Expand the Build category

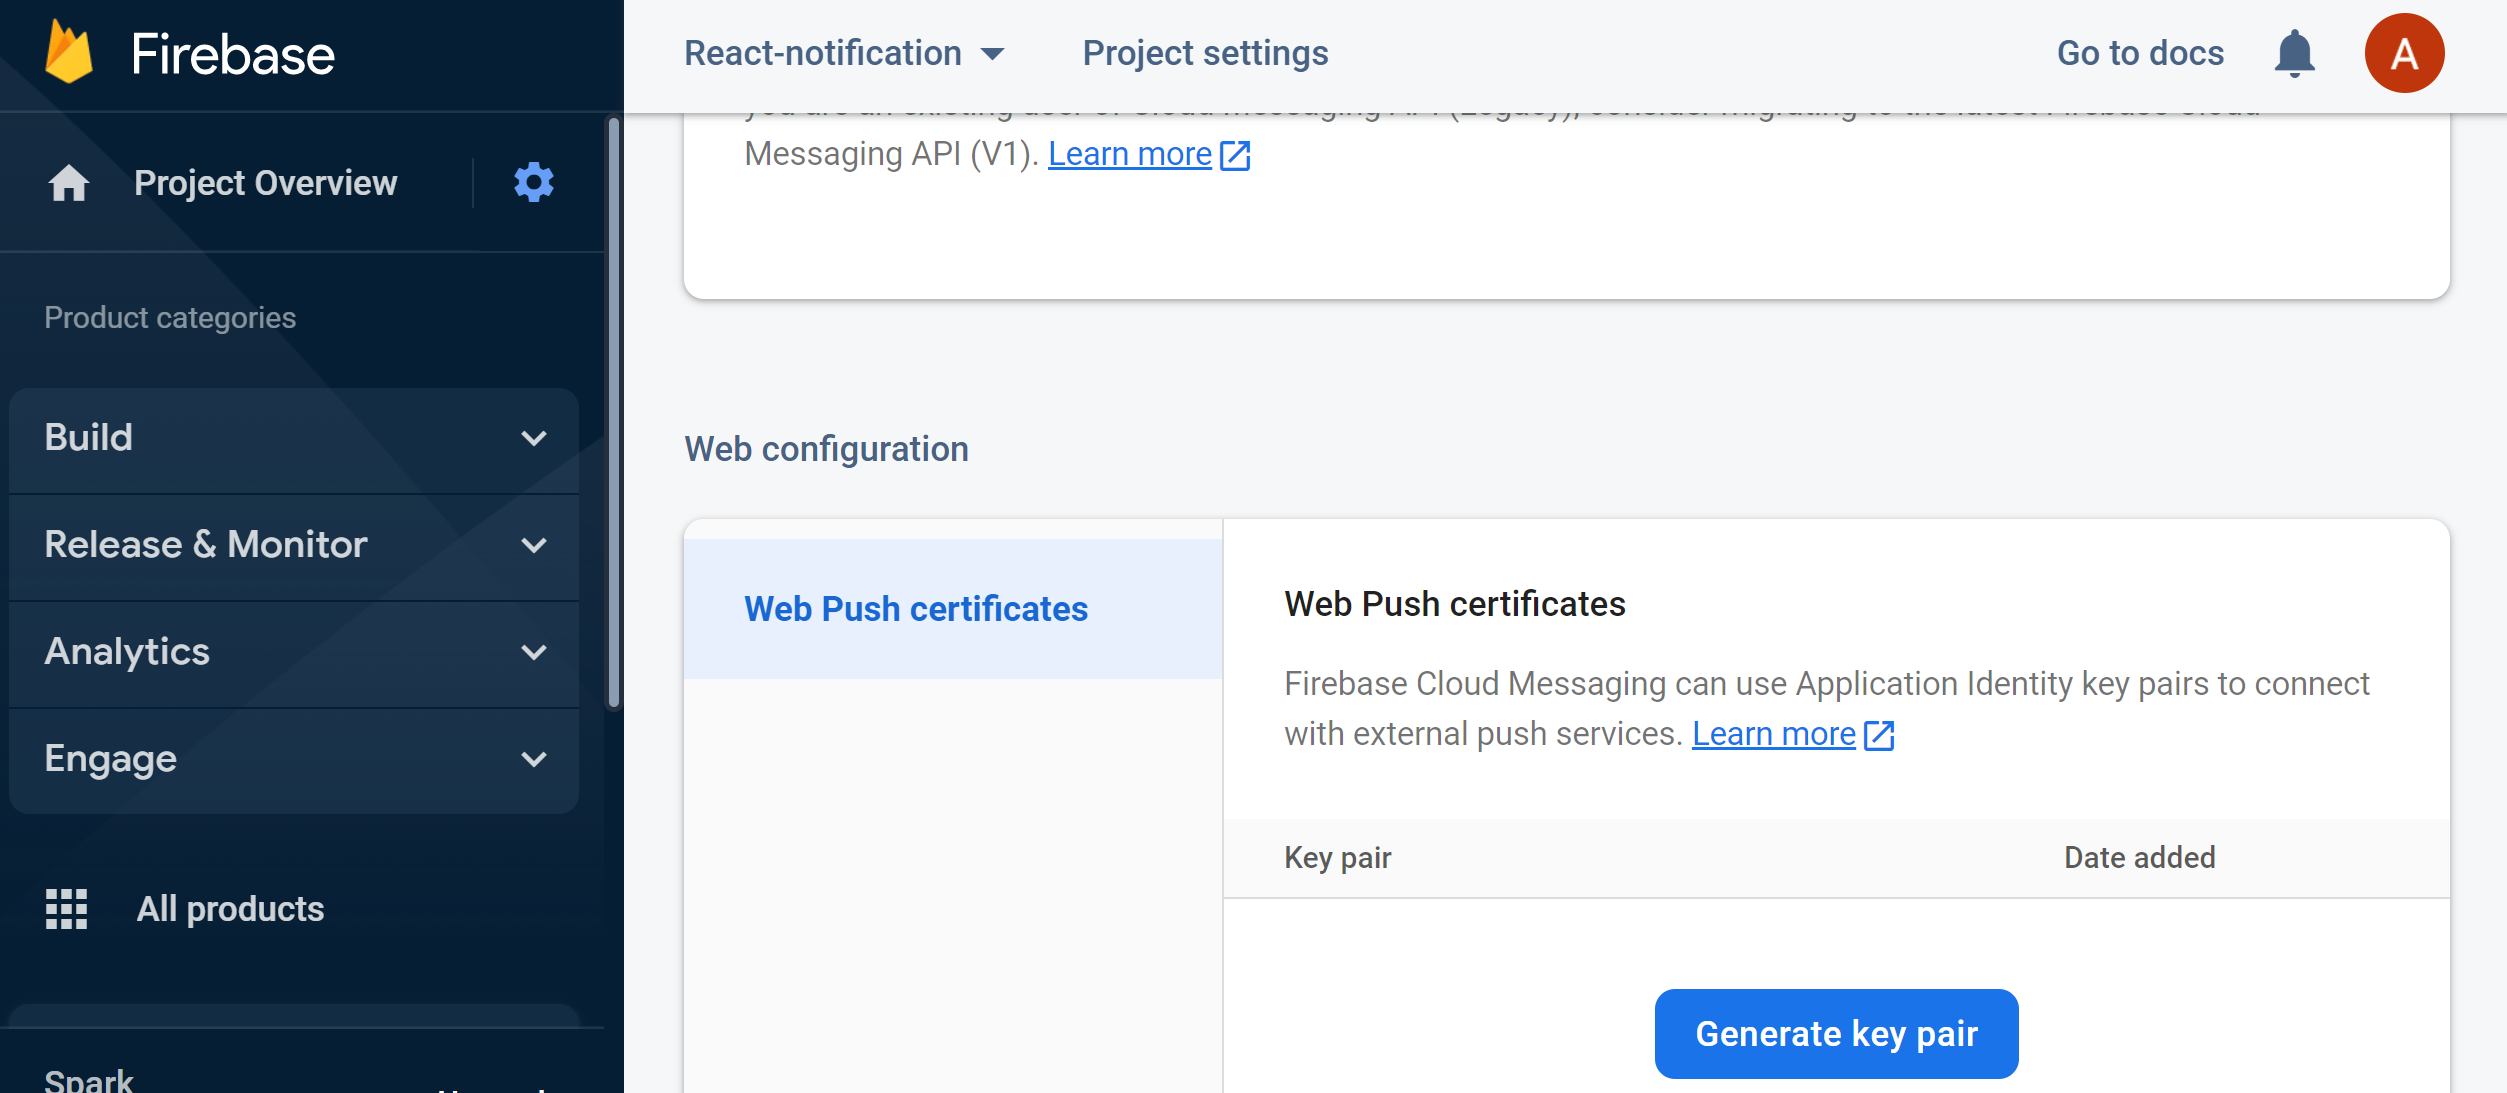[x=294, y=438]
